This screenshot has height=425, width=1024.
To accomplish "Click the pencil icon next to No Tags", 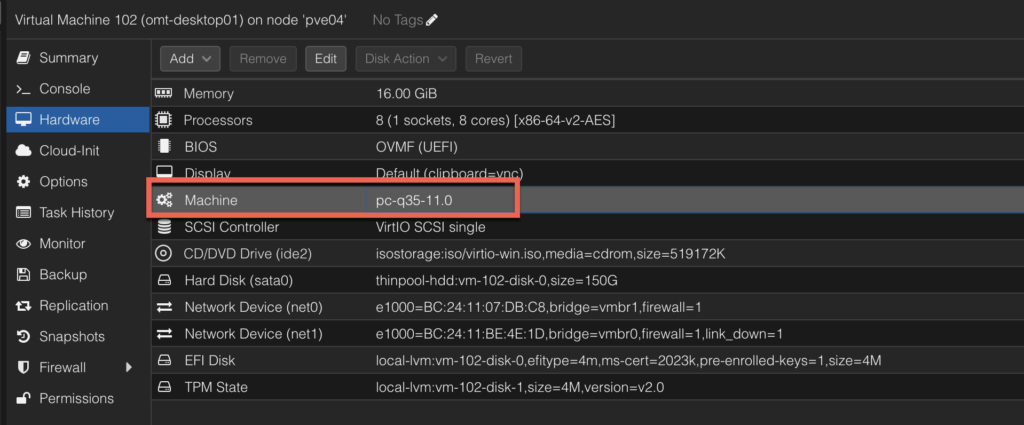I will (x=432, y=20).
